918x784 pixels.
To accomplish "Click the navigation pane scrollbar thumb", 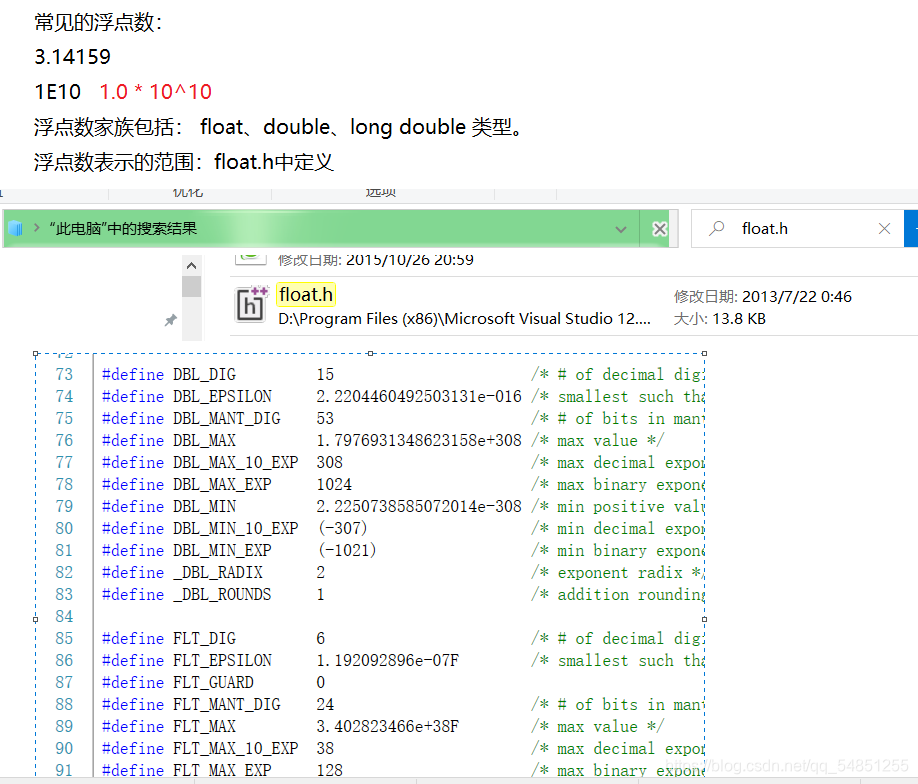I will [x=191, y=287].
